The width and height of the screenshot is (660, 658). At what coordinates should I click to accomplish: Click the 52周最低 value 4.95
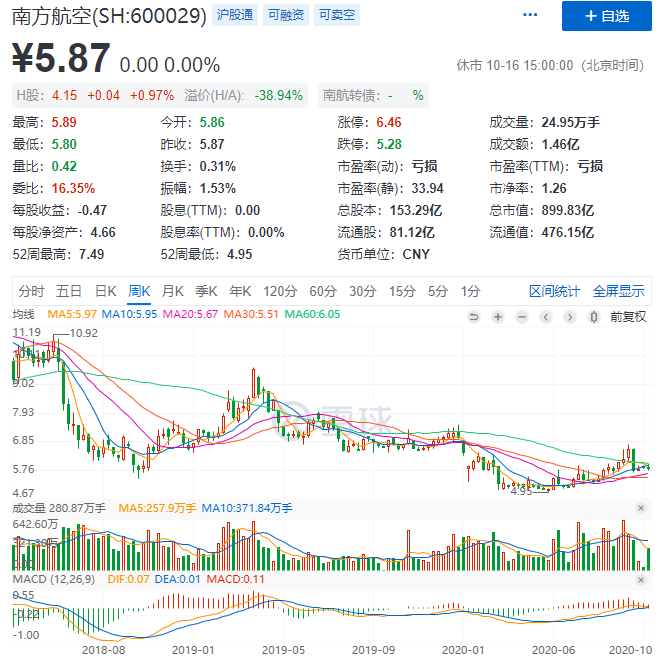pos(240,254)
